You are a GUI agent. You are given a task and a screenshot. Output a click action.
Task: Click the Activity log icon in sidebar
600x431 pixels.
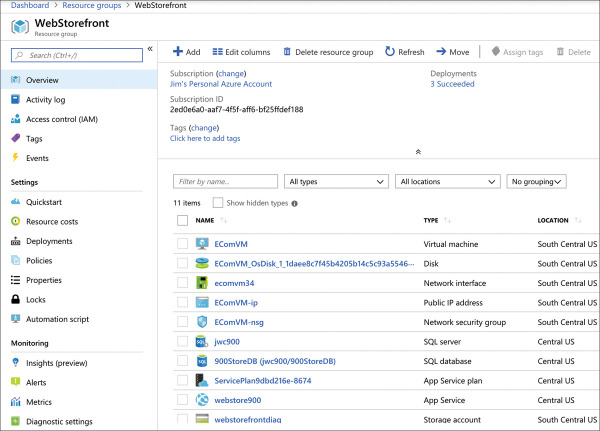point(15,100)
